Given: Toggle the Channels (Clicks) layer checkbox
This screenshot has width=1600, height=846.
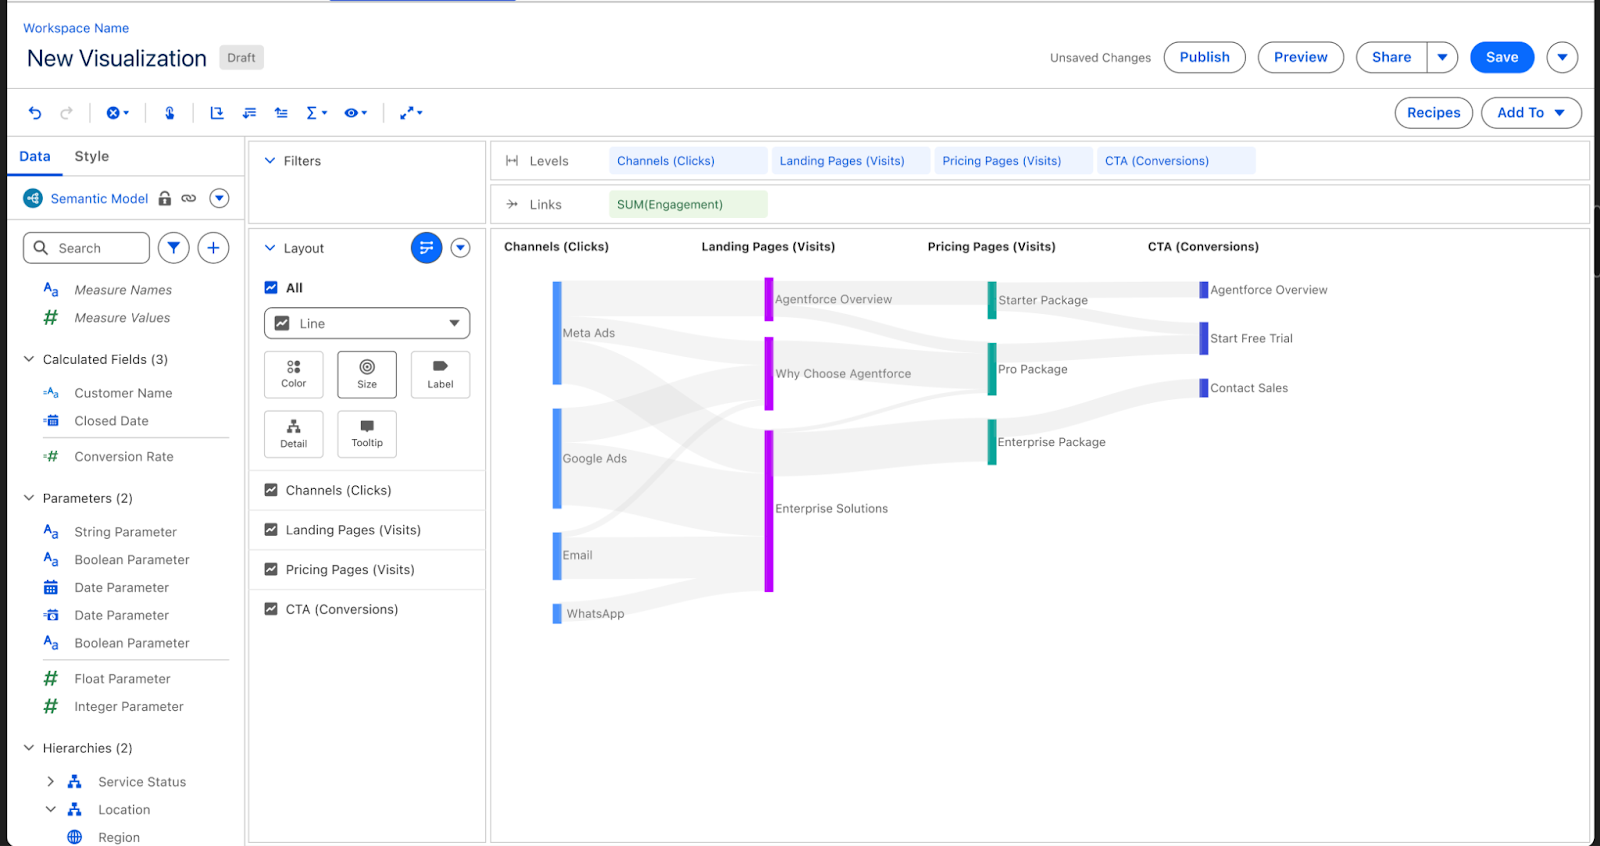Looking at the screenshot, I should tap(271, 490).
